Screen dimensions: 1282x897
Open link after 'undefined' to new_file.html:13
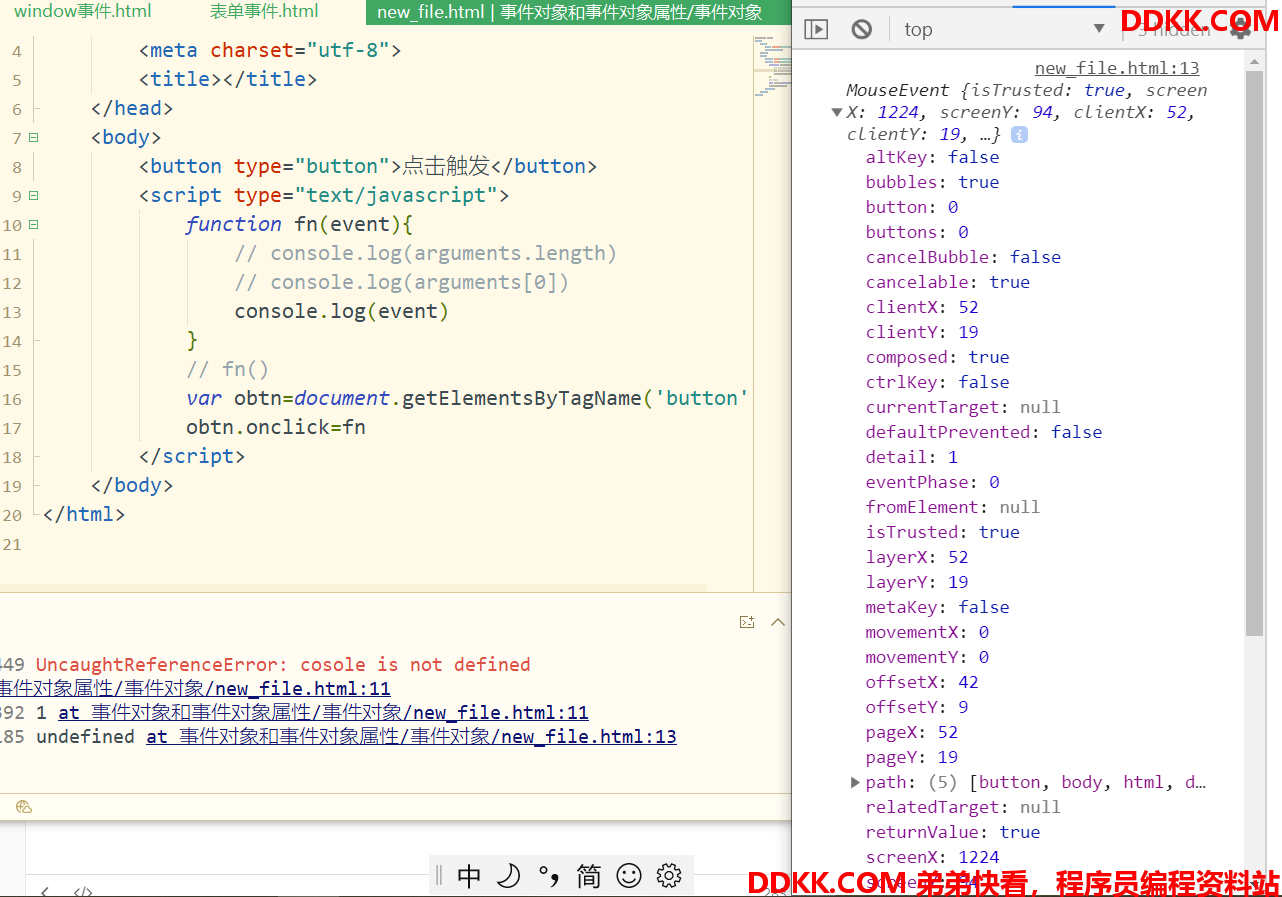point(411,736)
